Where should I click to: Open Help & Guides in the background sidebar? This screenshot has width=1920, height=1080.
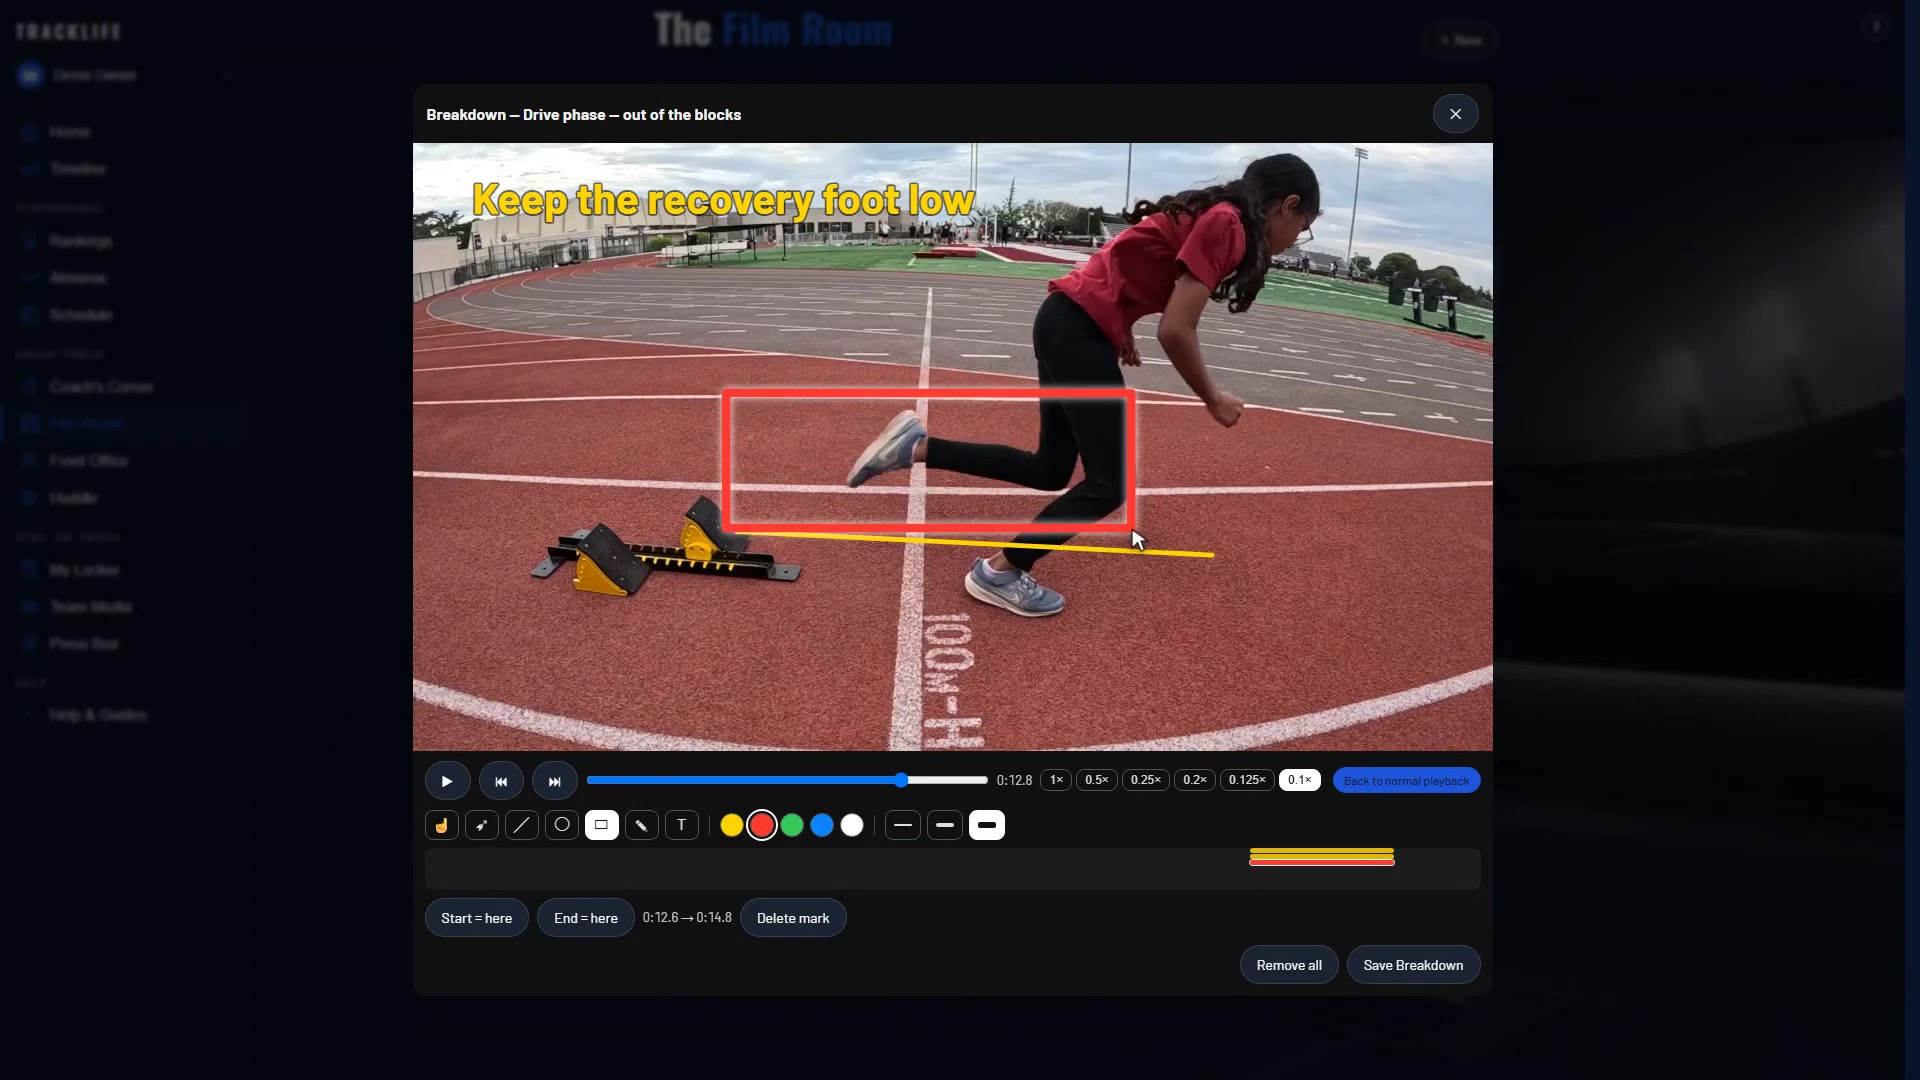coord(97,715)
